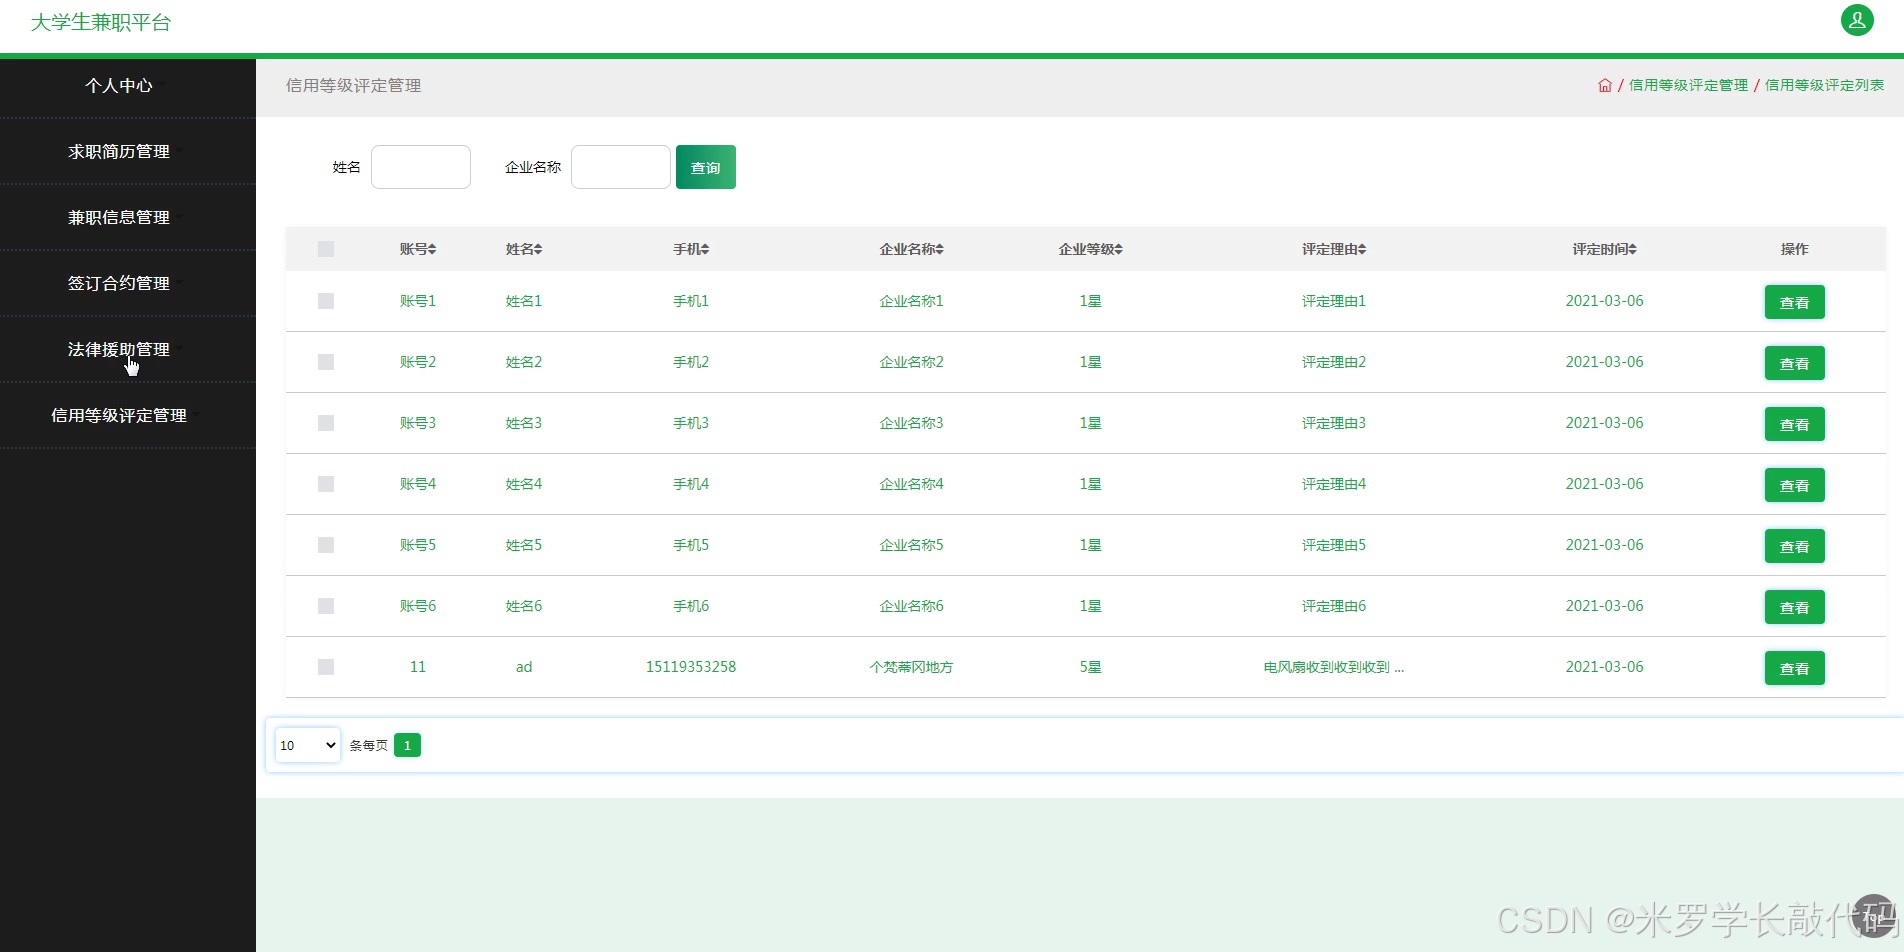Click 查看 for the 账号6 row
This screenshot has width=1904, height=952.
(x=1794, y=607)
